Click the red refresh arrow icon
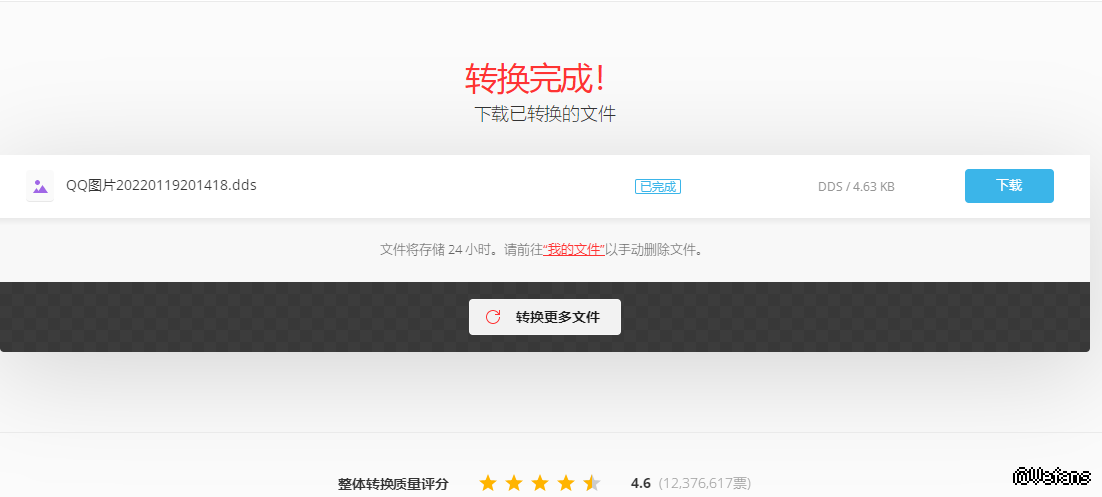 [x=493, y=317]
